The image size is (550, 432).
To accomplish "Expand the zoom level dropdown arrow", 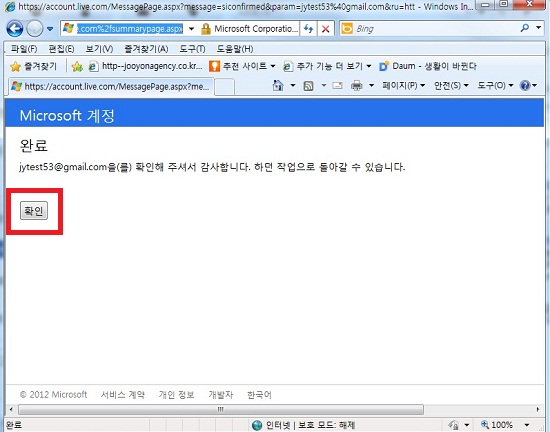I will tap(527, 425).
